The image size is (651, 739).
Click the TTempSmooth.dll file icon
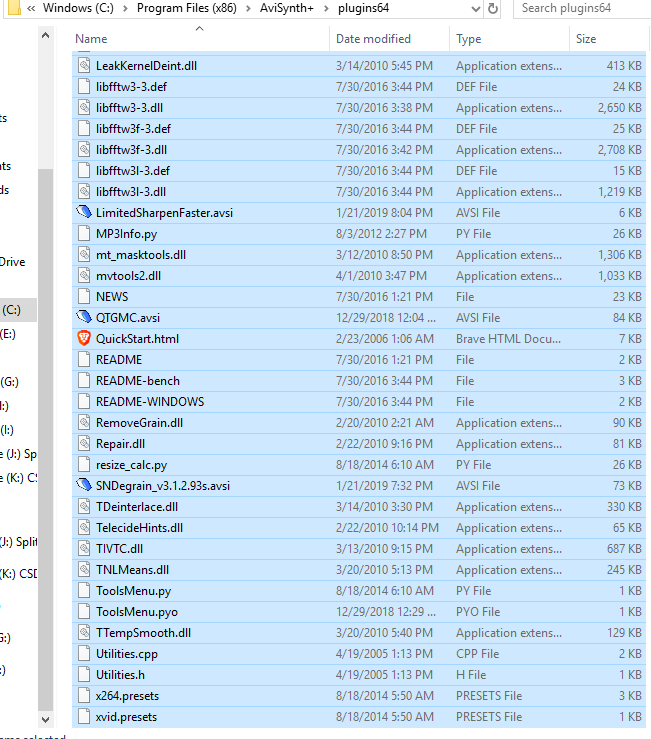pos(84,632)
